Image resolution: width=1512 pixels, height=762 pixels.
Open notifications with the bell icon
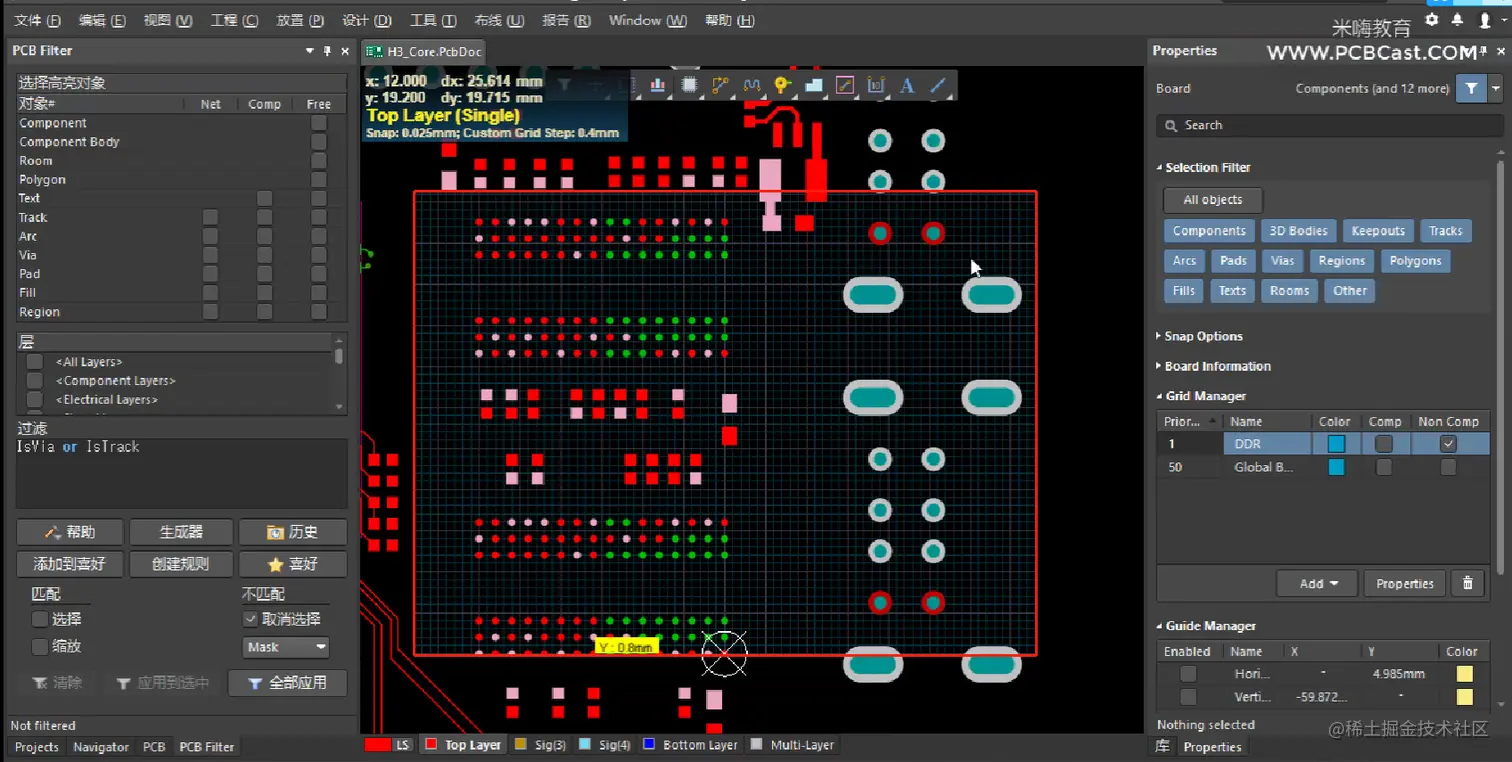tap(1458, 20)
